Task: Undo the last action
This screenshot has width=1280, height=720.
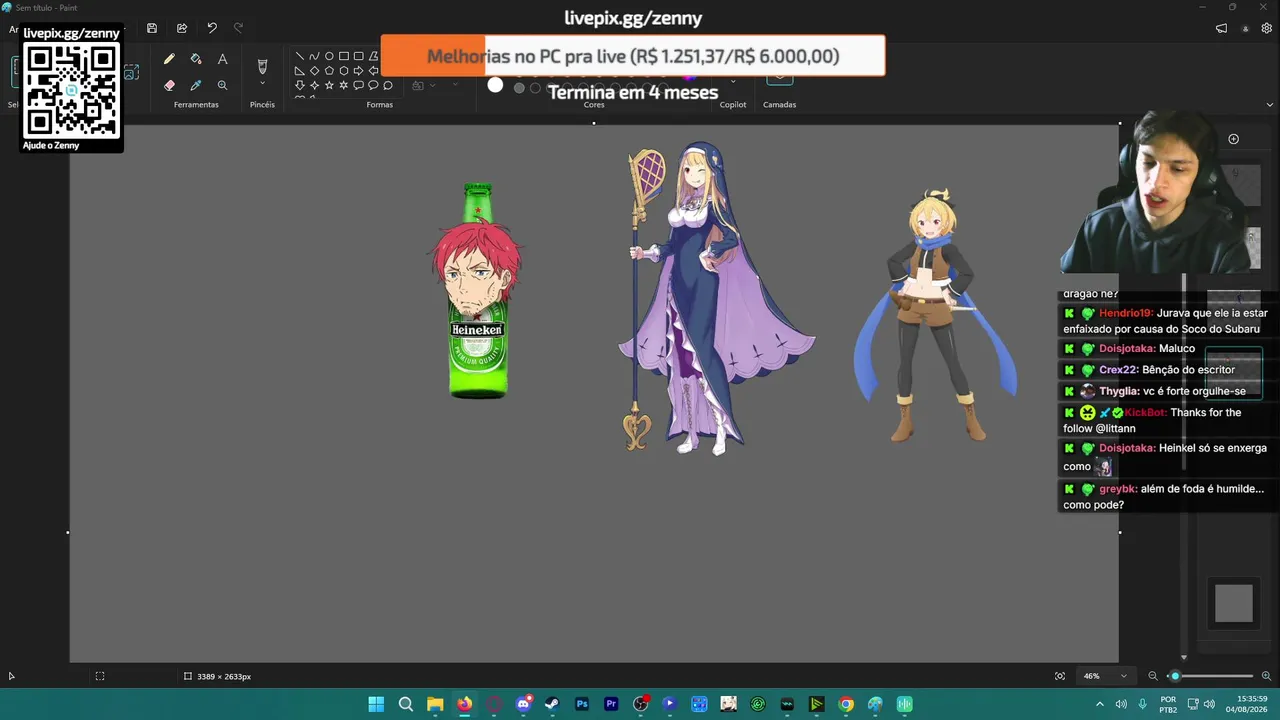Action: point(212,28)
